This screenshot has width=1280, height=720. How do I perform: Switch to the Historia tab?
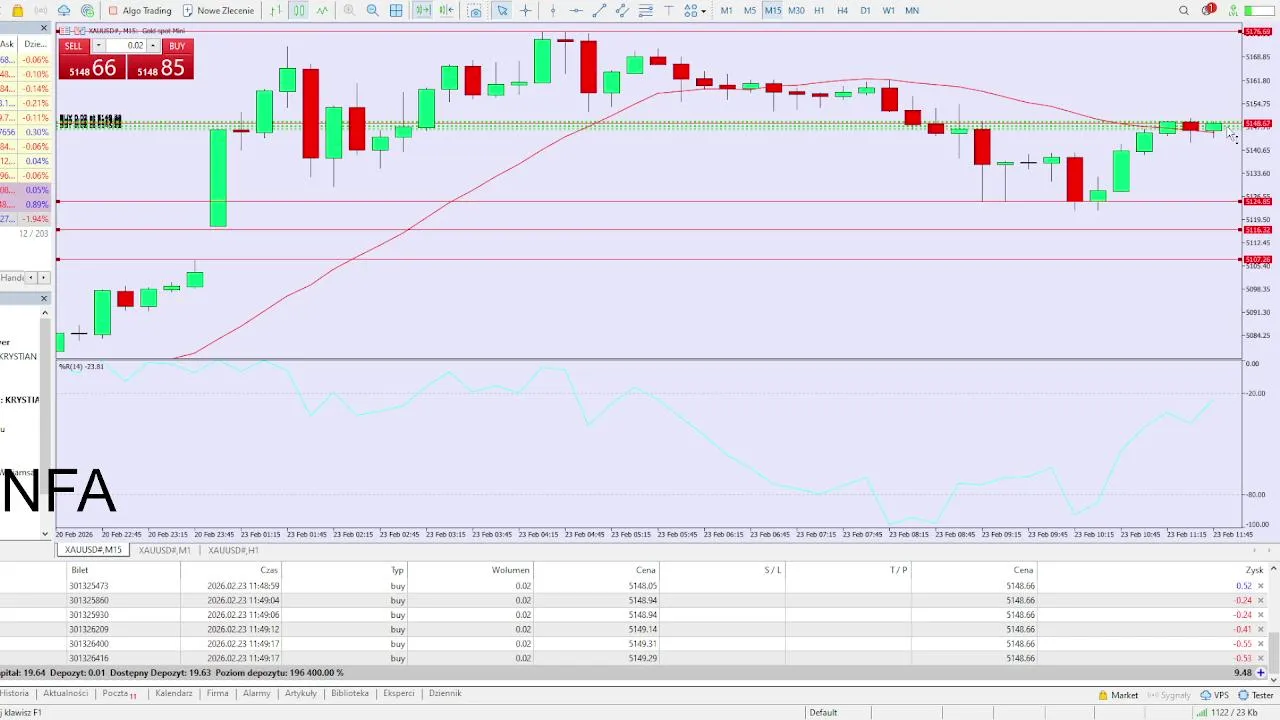pyautogui.click(x=15, y=693)
